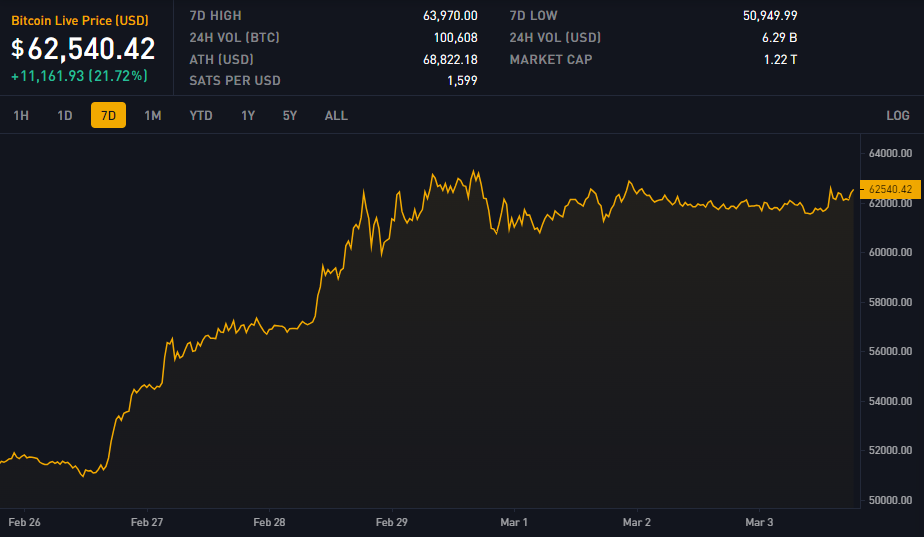The width and height of the screenshot is (924, 537).
Task: Click the 60000.00 price axis label
Action: coord(890,252)
